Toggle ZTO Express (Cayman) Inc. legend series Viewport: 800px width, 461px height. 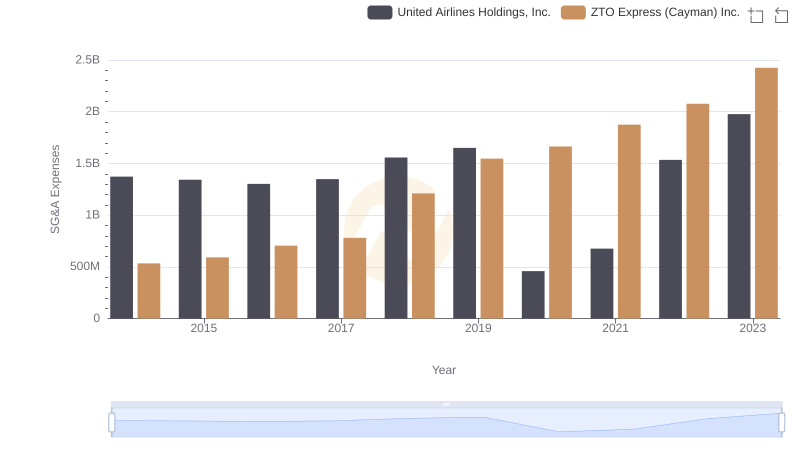pos(651,12)
